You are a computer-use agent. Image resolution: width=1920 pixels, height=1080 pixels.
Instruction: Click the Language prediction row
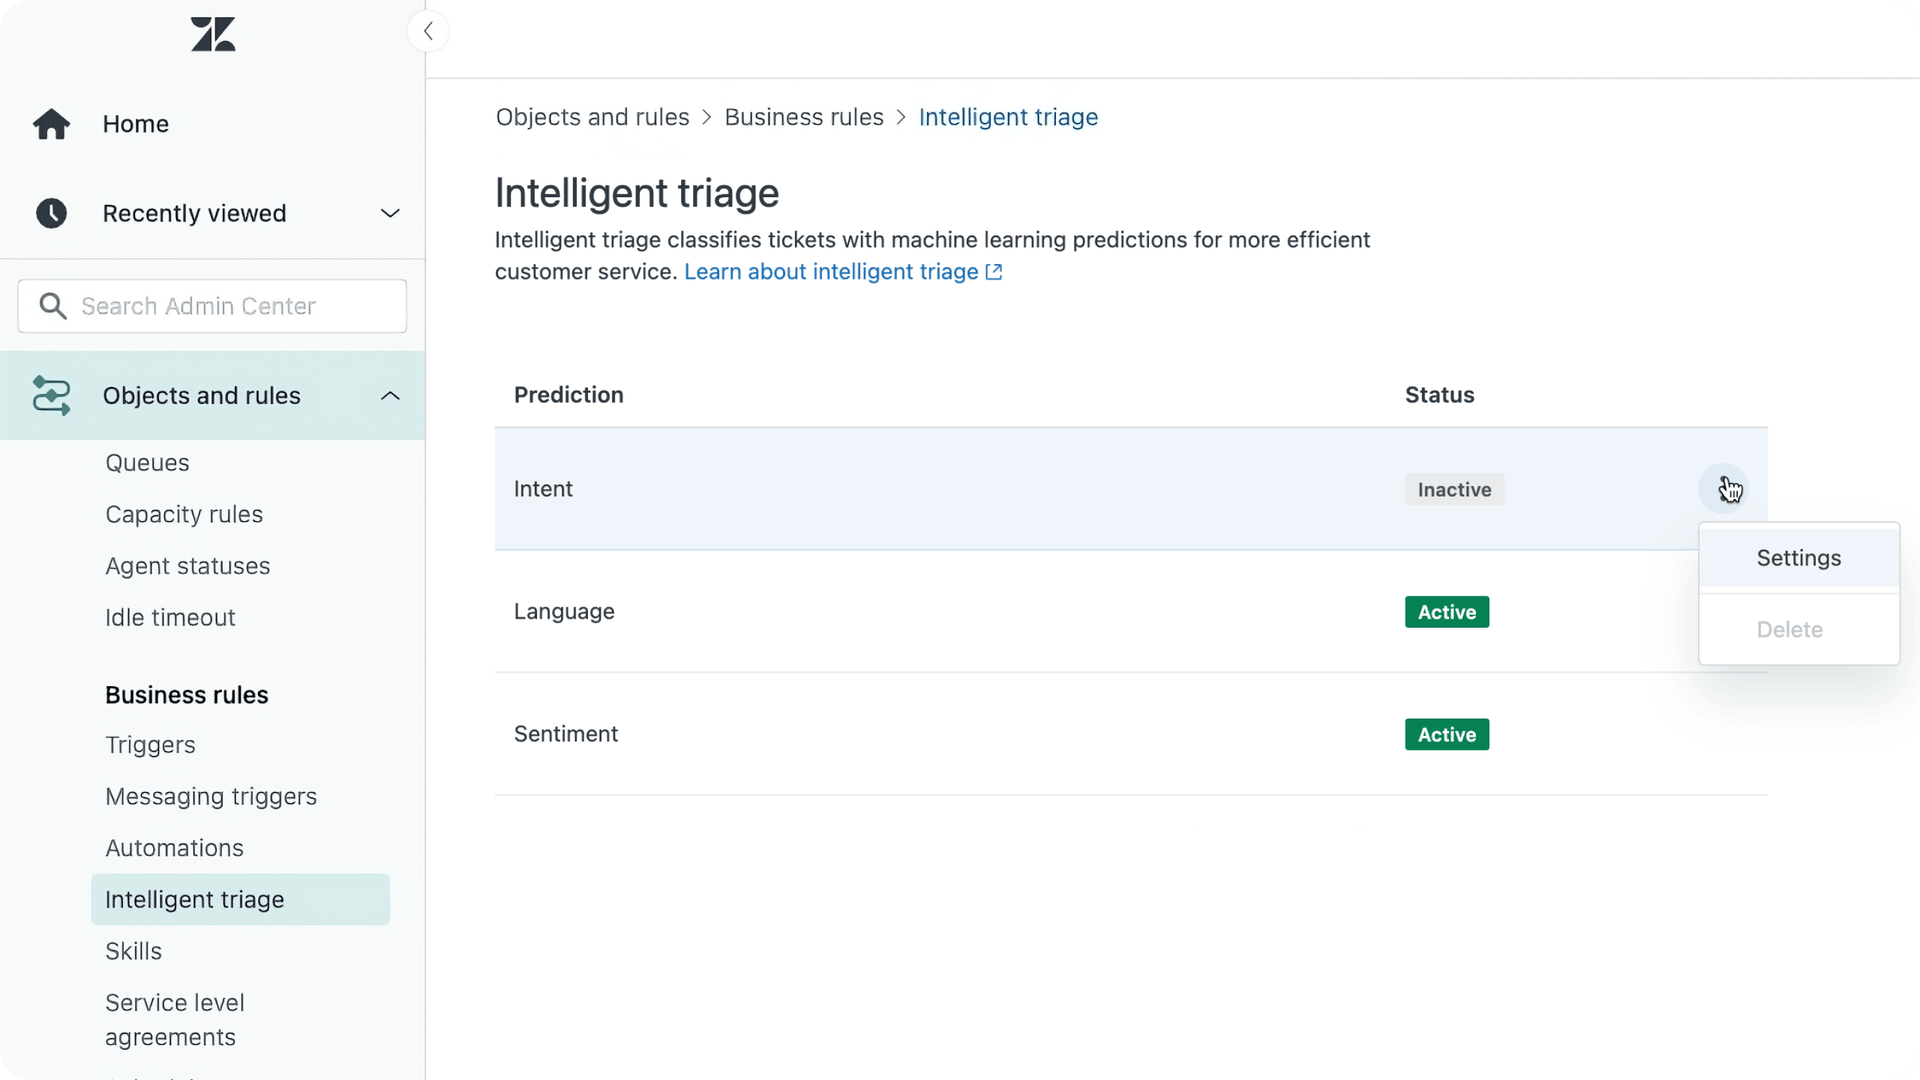click(x=1131, y=611)
